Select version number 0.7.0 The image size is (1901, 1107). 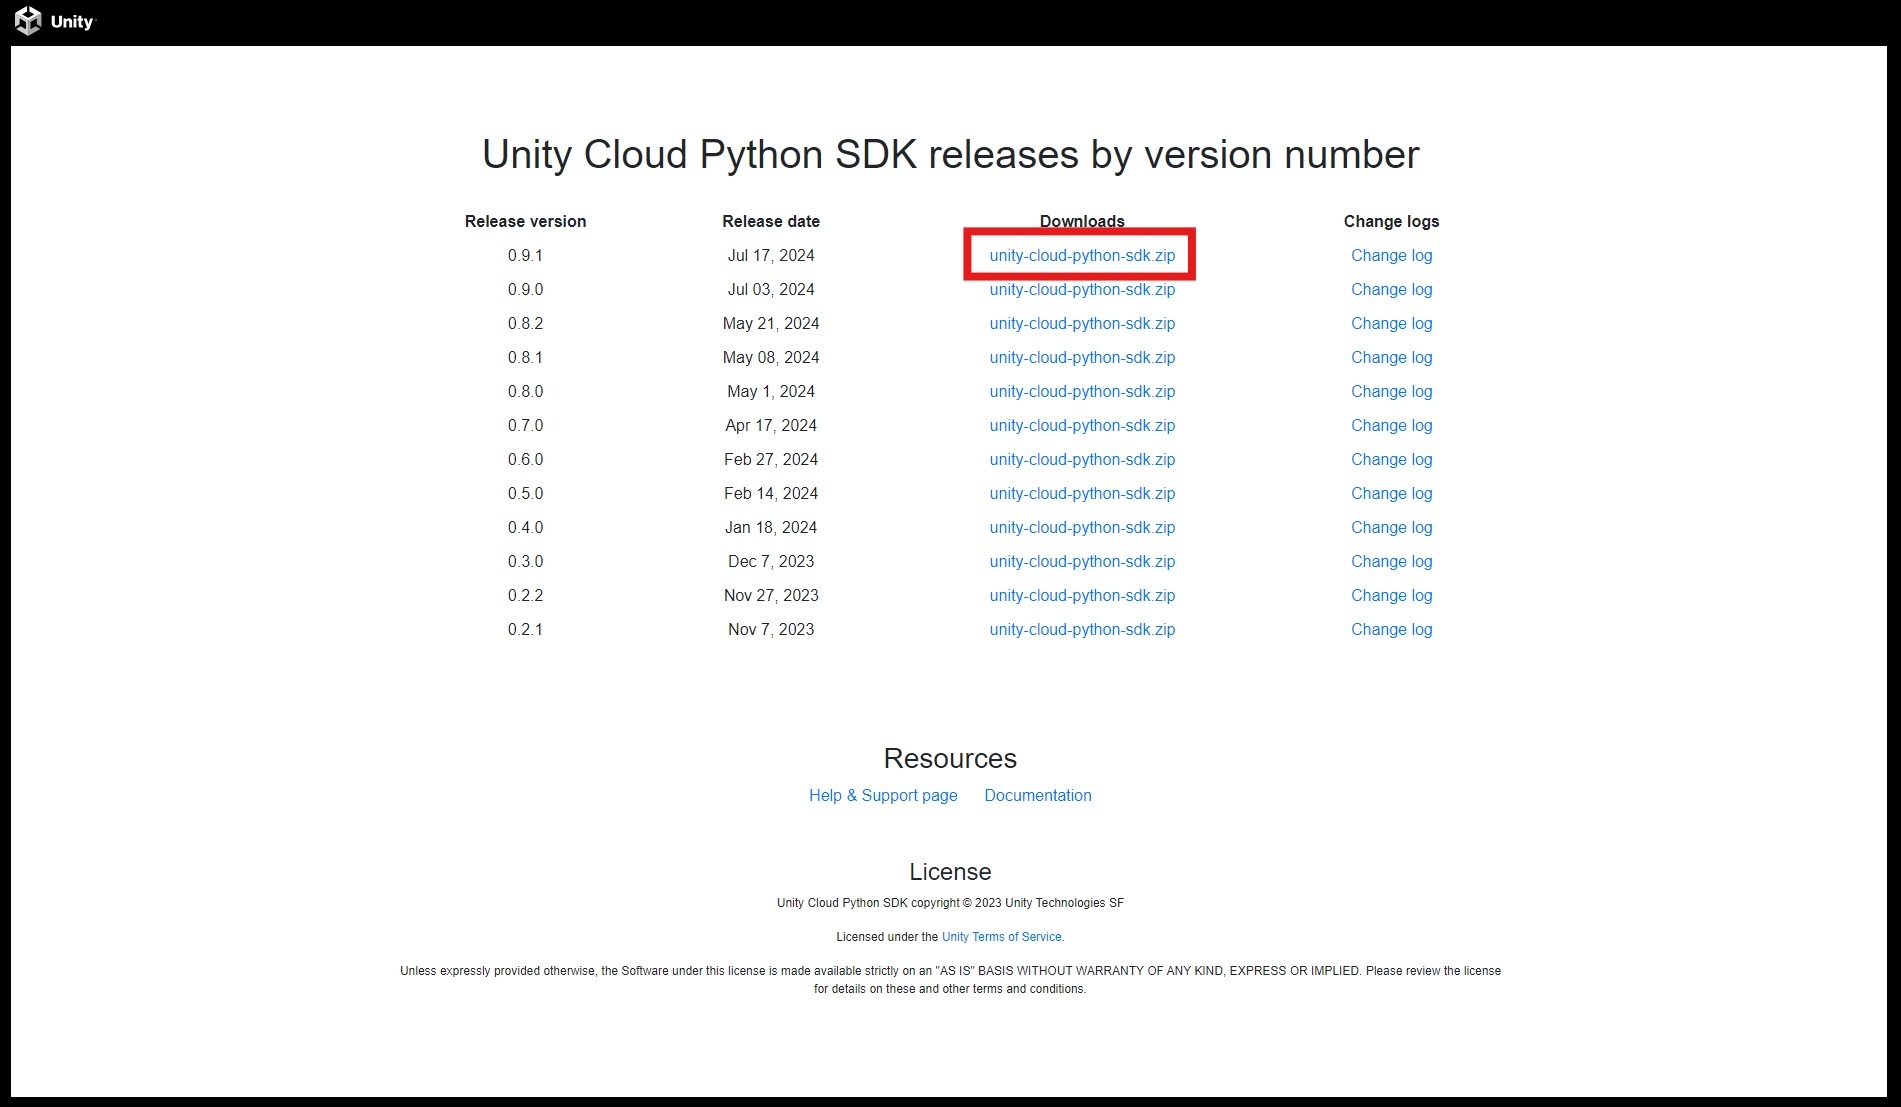(525, 425)
